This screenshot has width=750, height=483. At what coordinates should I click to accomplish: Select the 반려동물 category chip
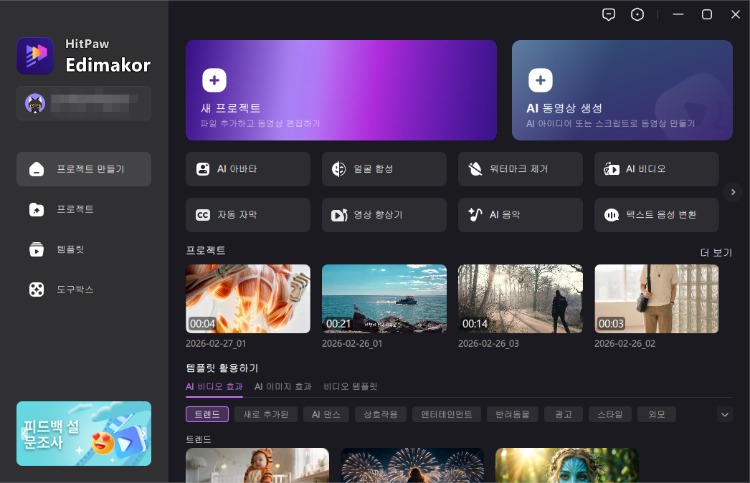[x=512, y=414]
